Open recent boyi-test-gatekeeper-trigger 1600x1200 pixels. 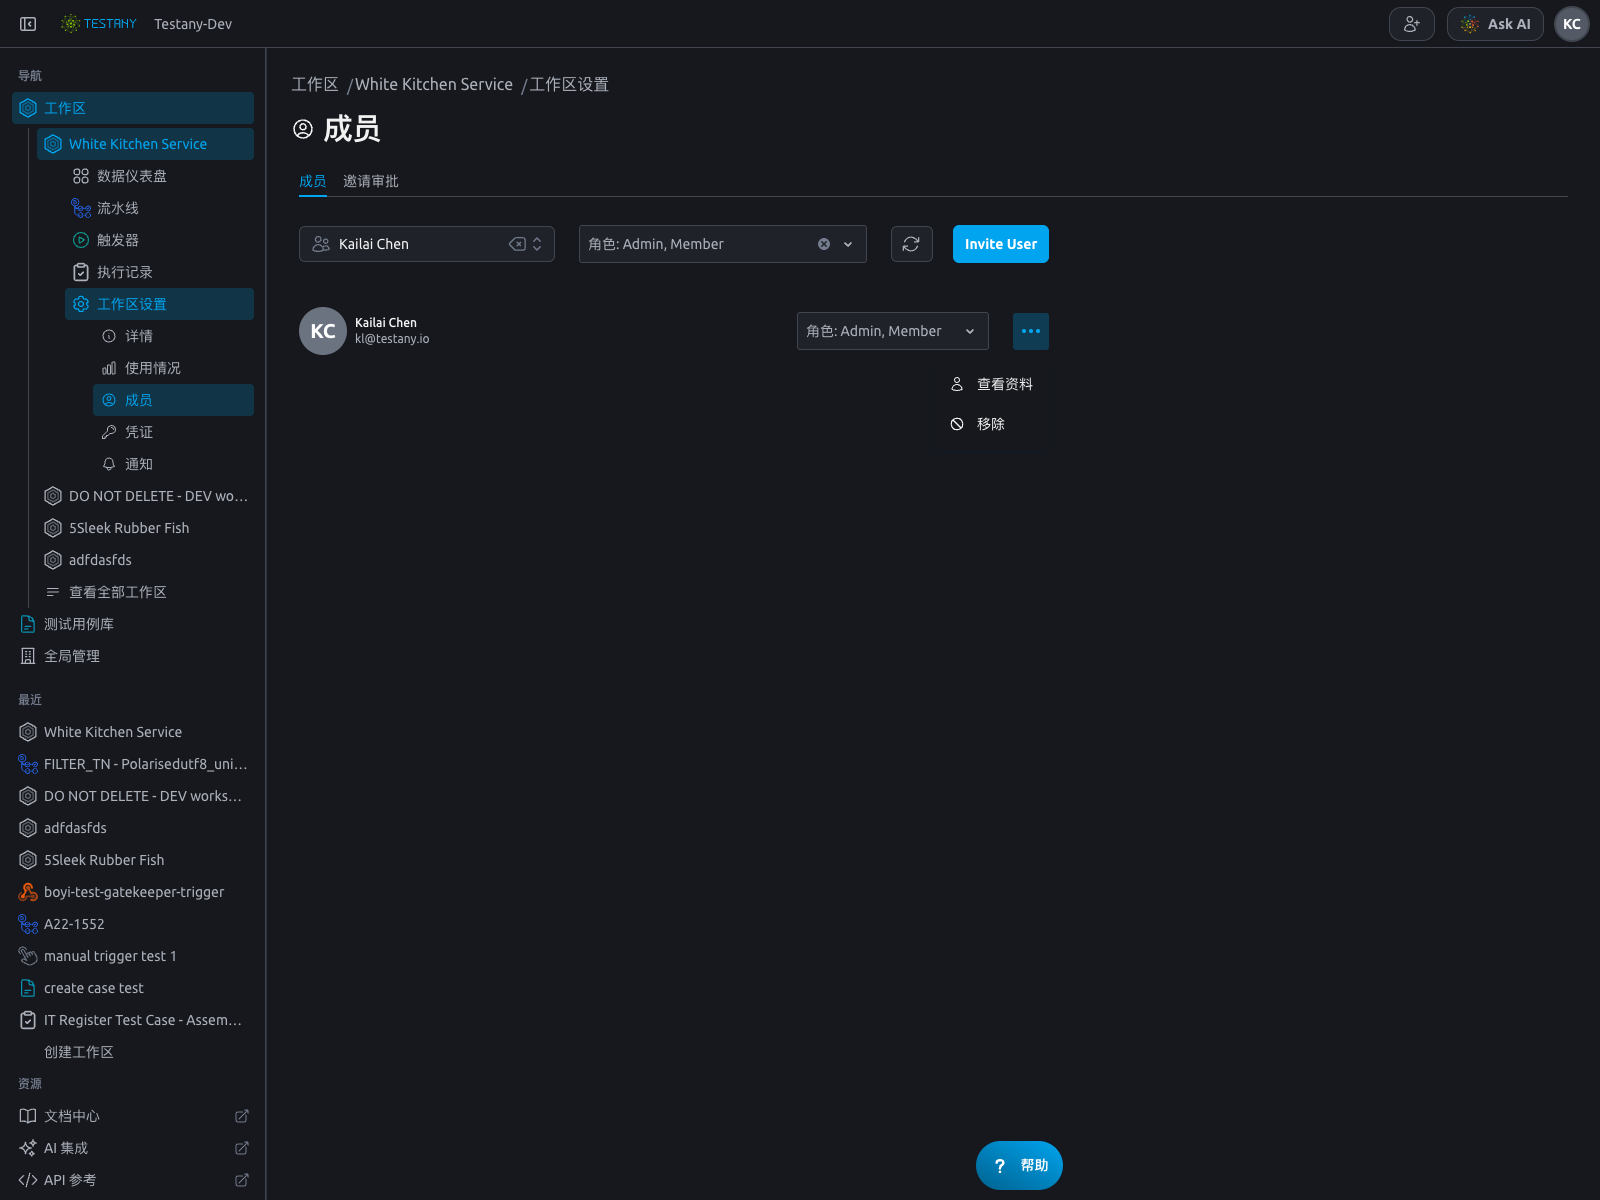[x=133, y=892]
